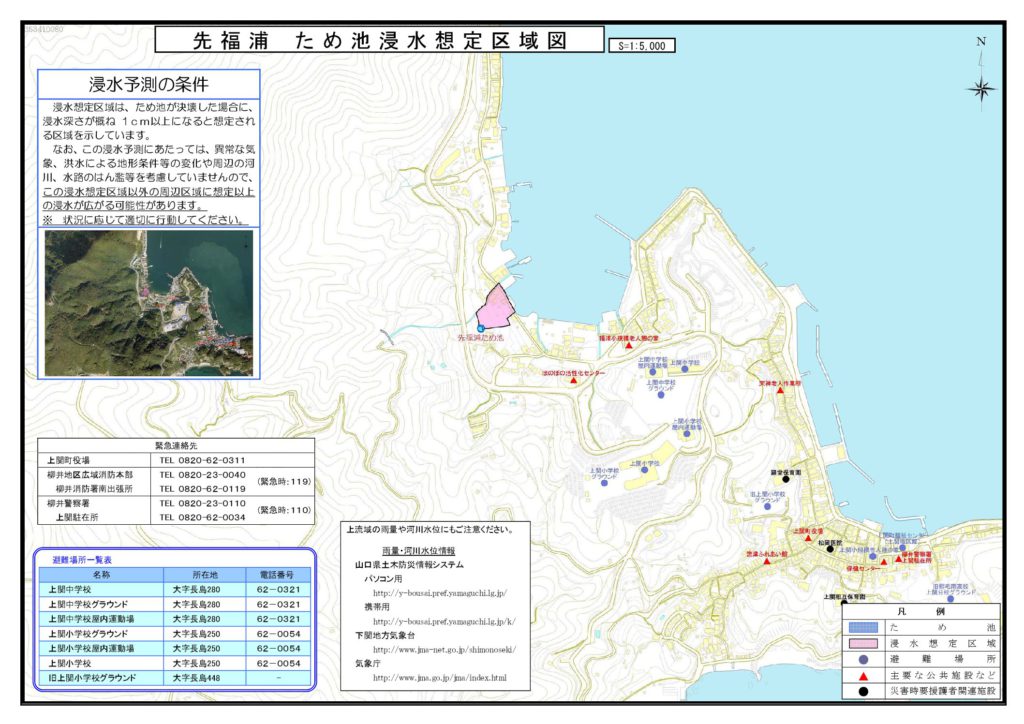Image resolution: width=1024 pixels, height=724 pixels.
Task: Click the 上関町役場 entry in emergency contacts
Action: (x=69, y=460)
